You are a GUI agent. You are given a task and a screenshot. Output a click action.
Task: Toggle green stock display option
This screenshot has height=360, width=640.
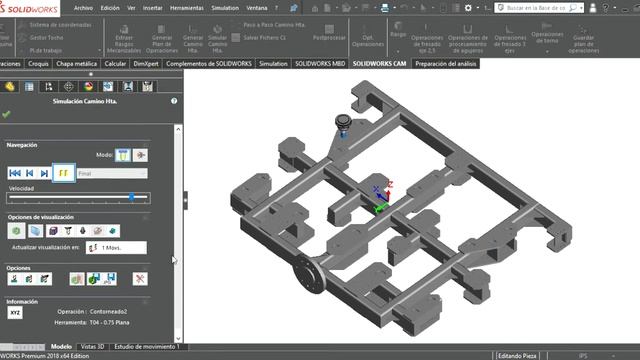point(16,231)
